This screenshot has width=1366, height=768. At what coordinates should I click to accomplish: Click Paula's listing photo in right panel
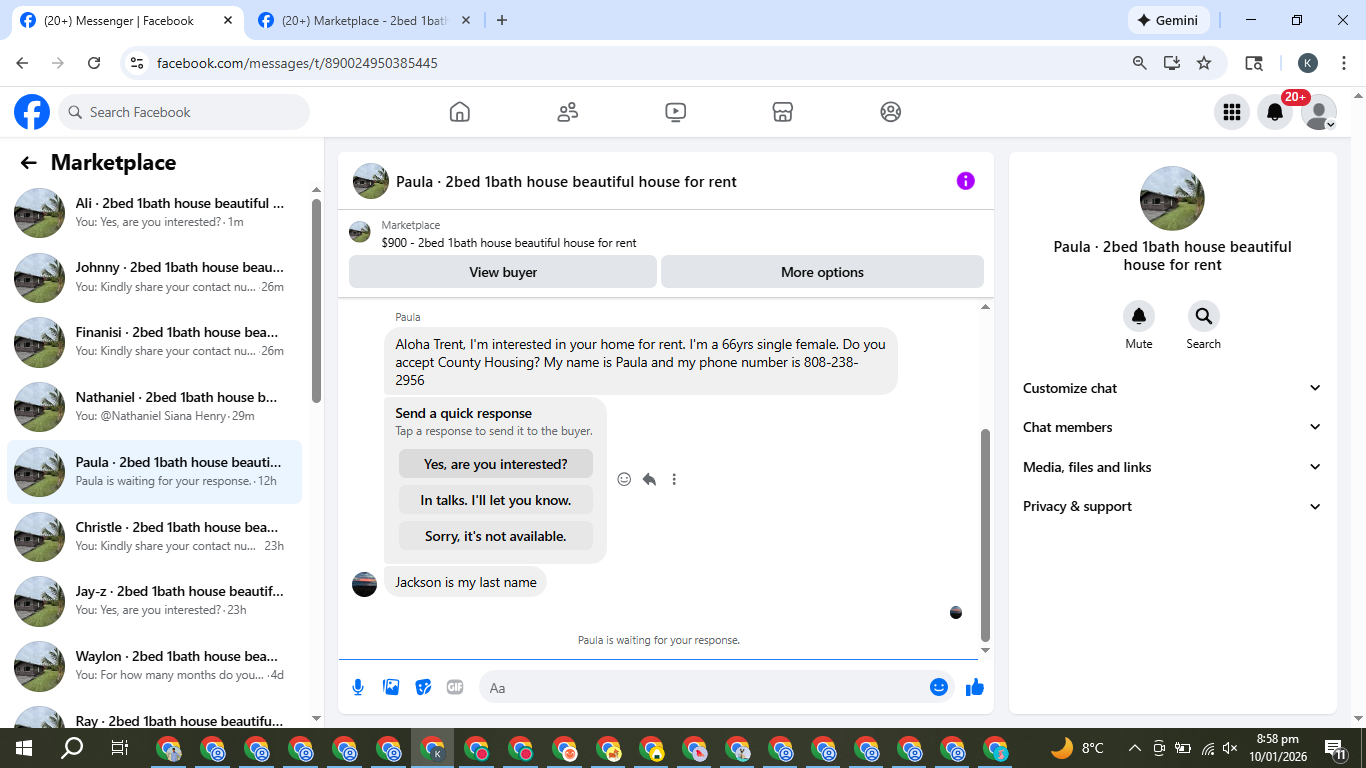tap(1172, 198)
